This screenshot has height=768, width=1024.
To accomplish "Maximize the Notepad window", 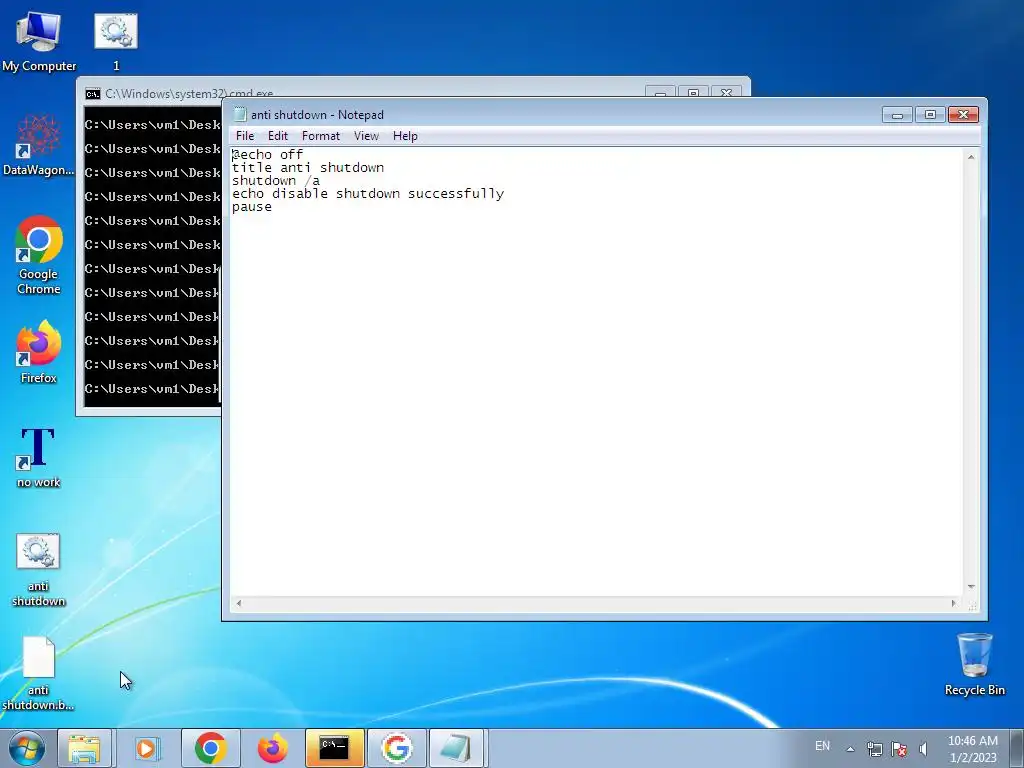I will [x=930, y=115].
